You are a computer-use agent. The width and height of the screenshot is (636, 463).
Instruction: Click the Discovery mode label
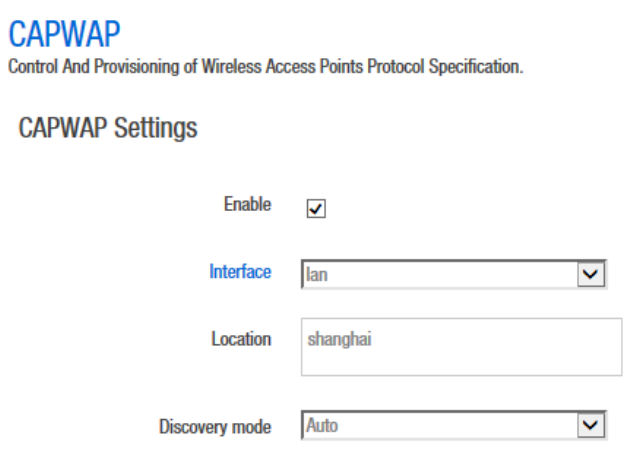pyautogui.click(x=215, y=427)
